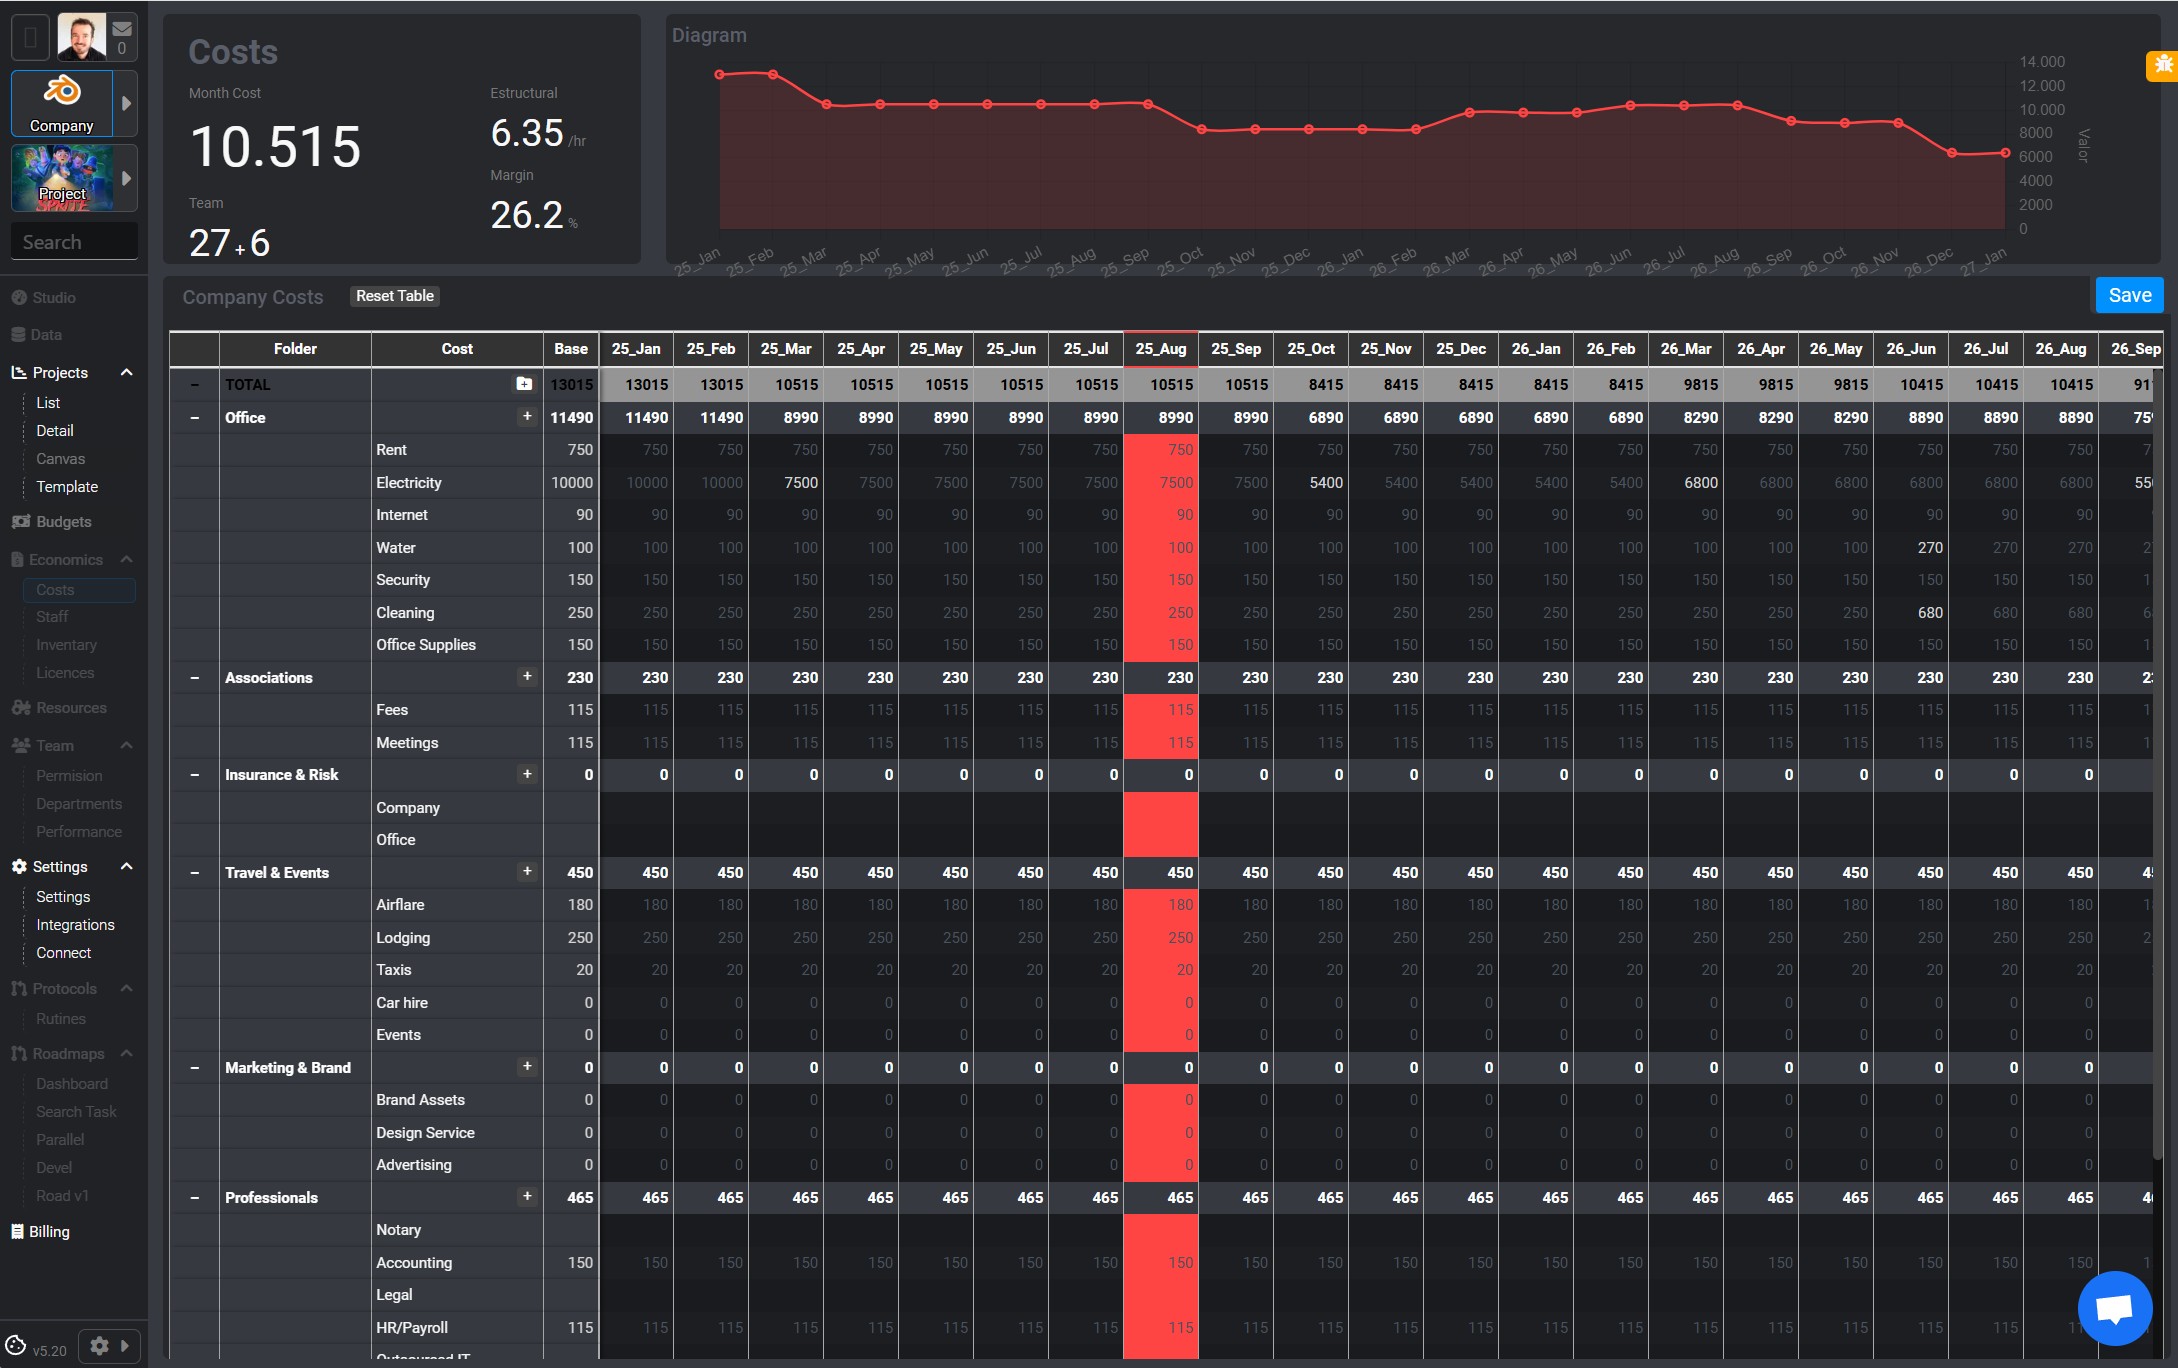Click the Reset Table button

pos(395,296)
